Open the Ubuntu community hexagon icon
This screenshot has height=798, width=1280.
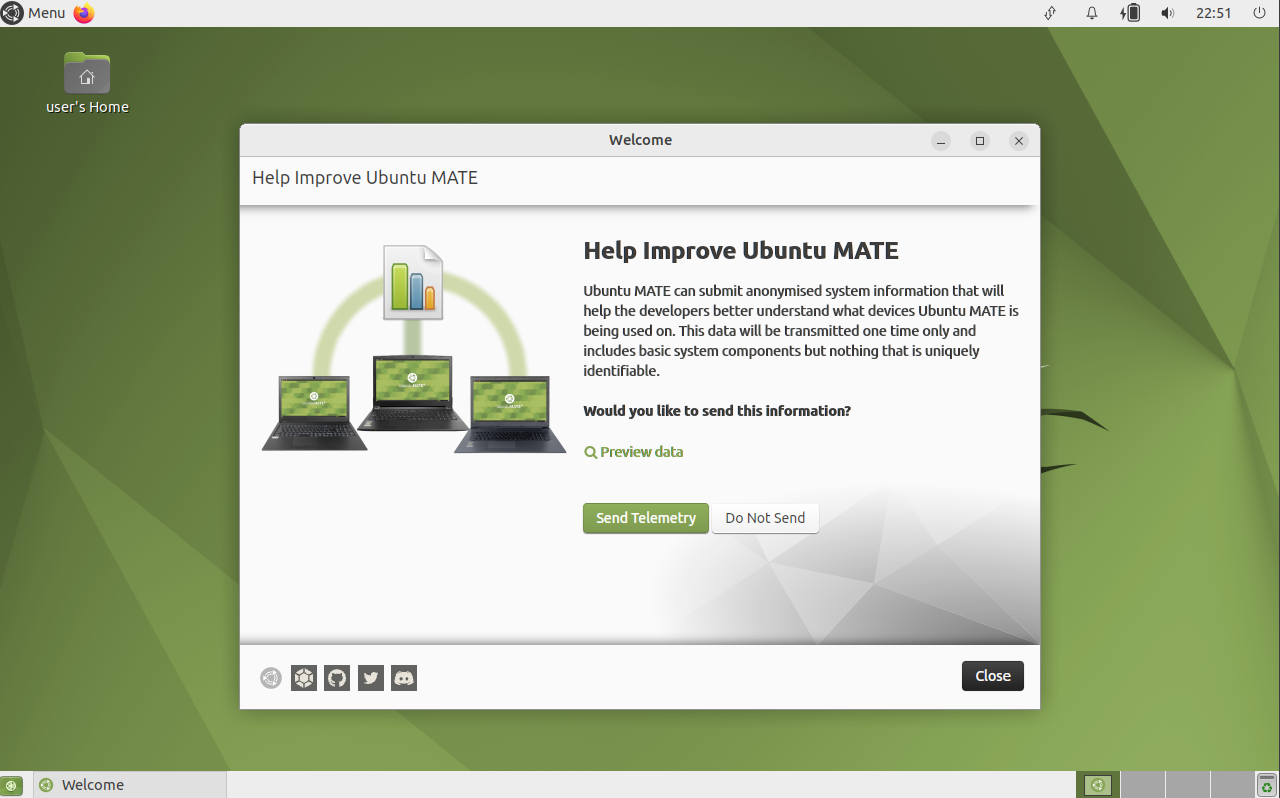(x=304, y=678)
